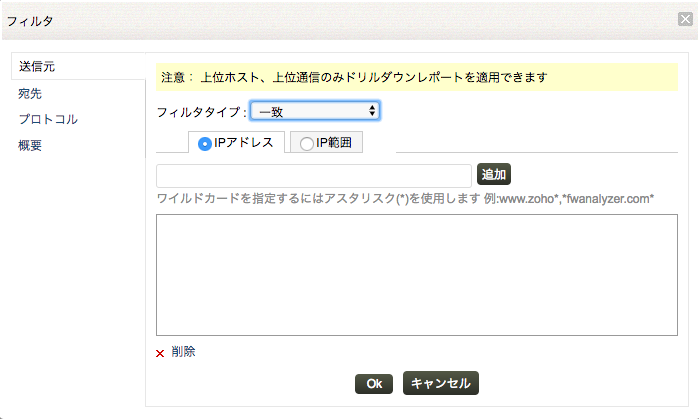699x419 pixels.
Task: Confirm the filter with the Ok button
Action: [x=374, y=383]
